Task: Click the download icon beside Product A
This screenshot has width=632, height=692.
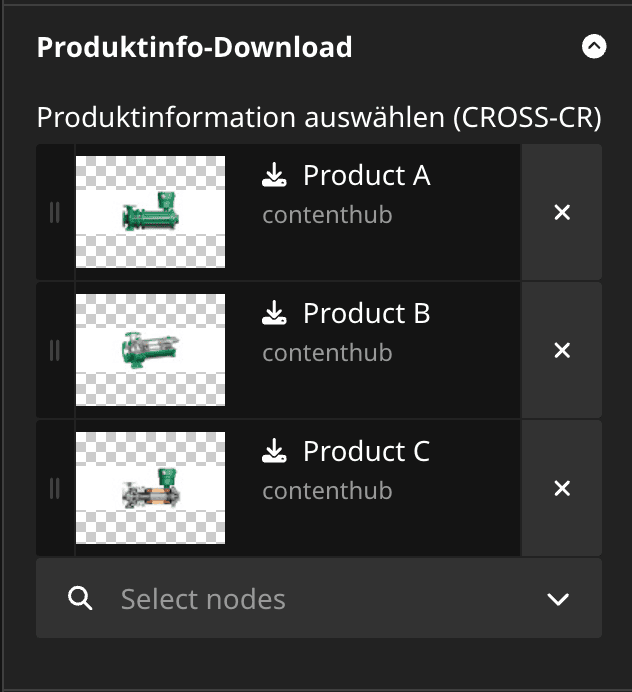Action: (274, 175)
